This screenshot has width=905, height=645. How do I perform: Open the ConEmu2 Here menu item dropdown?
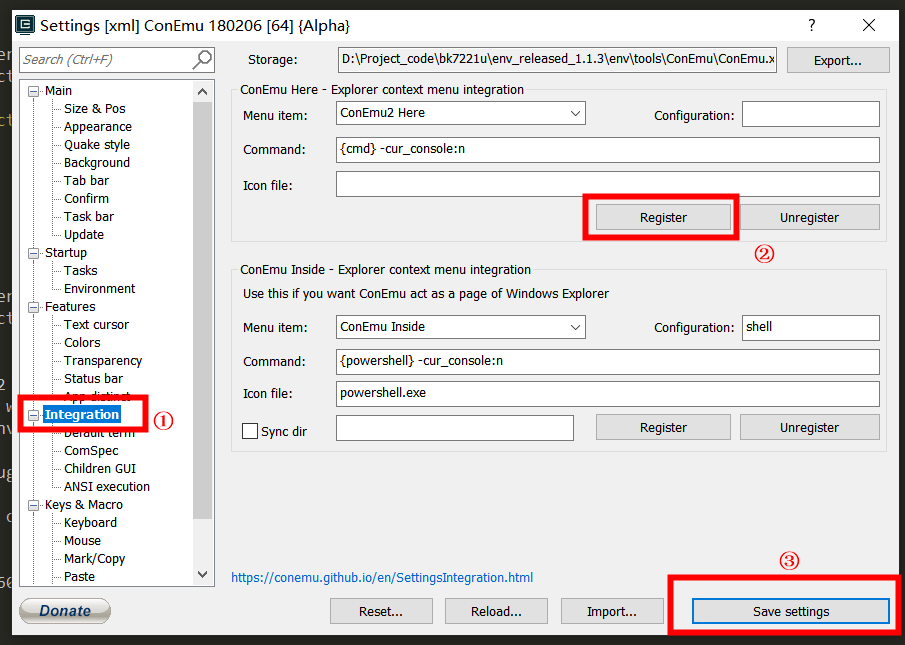[575, 113]
